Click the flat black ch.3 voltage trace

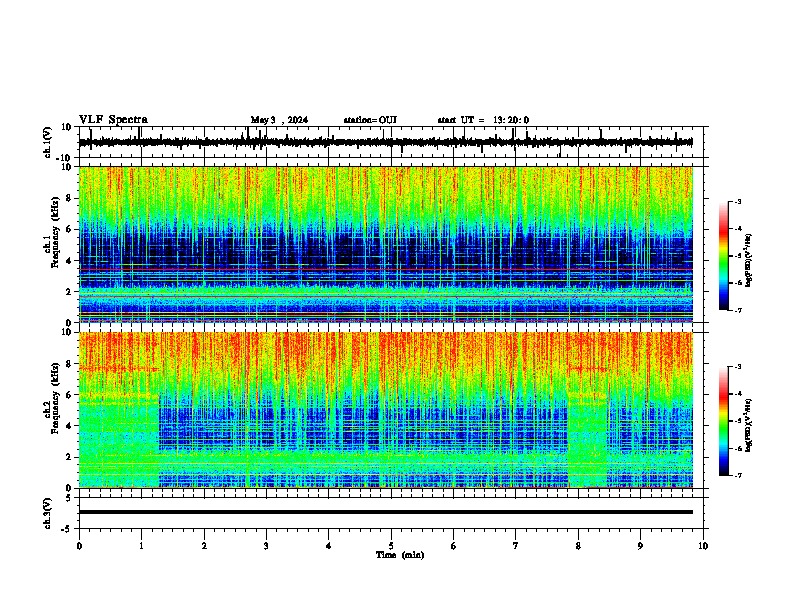[x=385, y=512]
